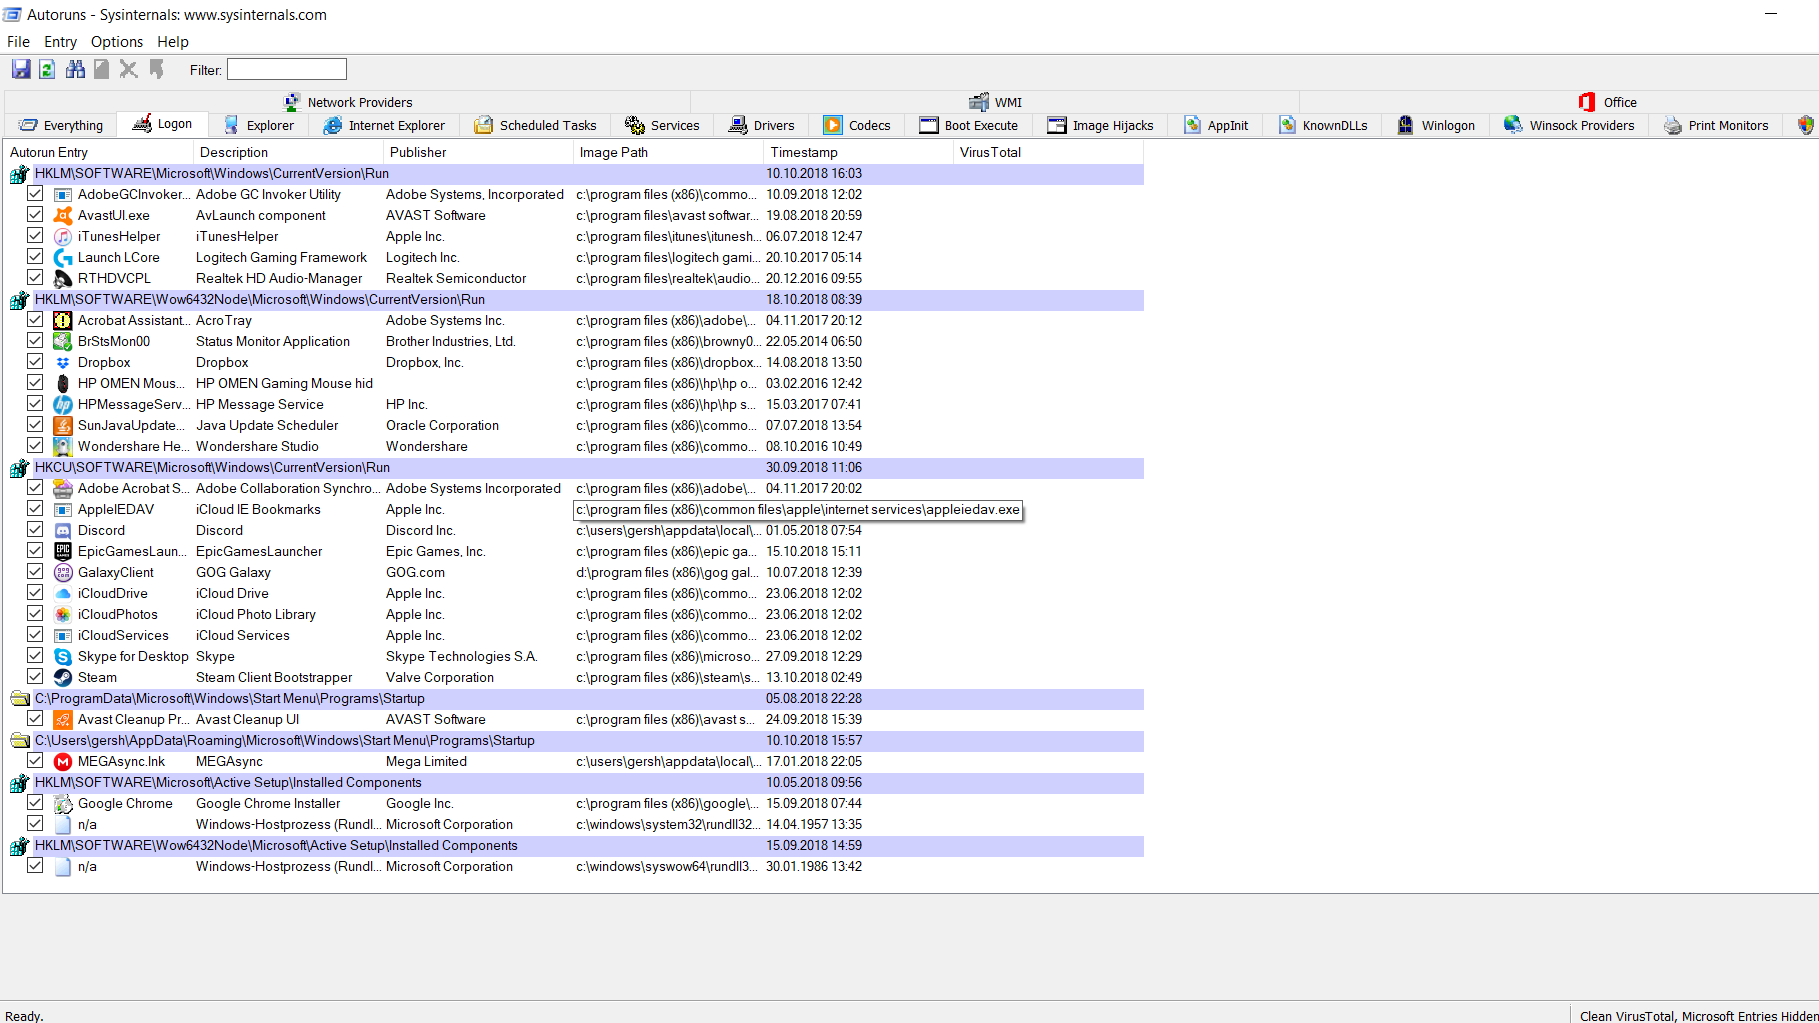
Task: Click the HP OMEN Mouse icon
Action: tap(63, 383)
